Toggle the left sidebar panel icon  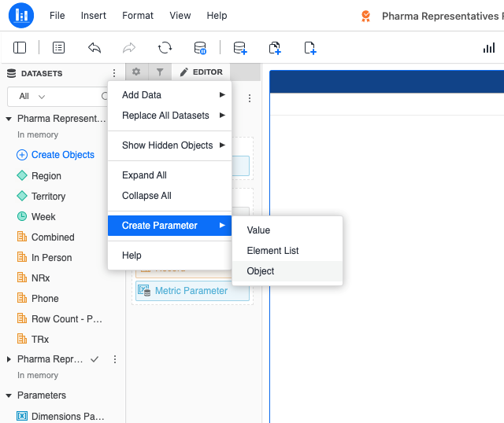[x=19, y=48]
